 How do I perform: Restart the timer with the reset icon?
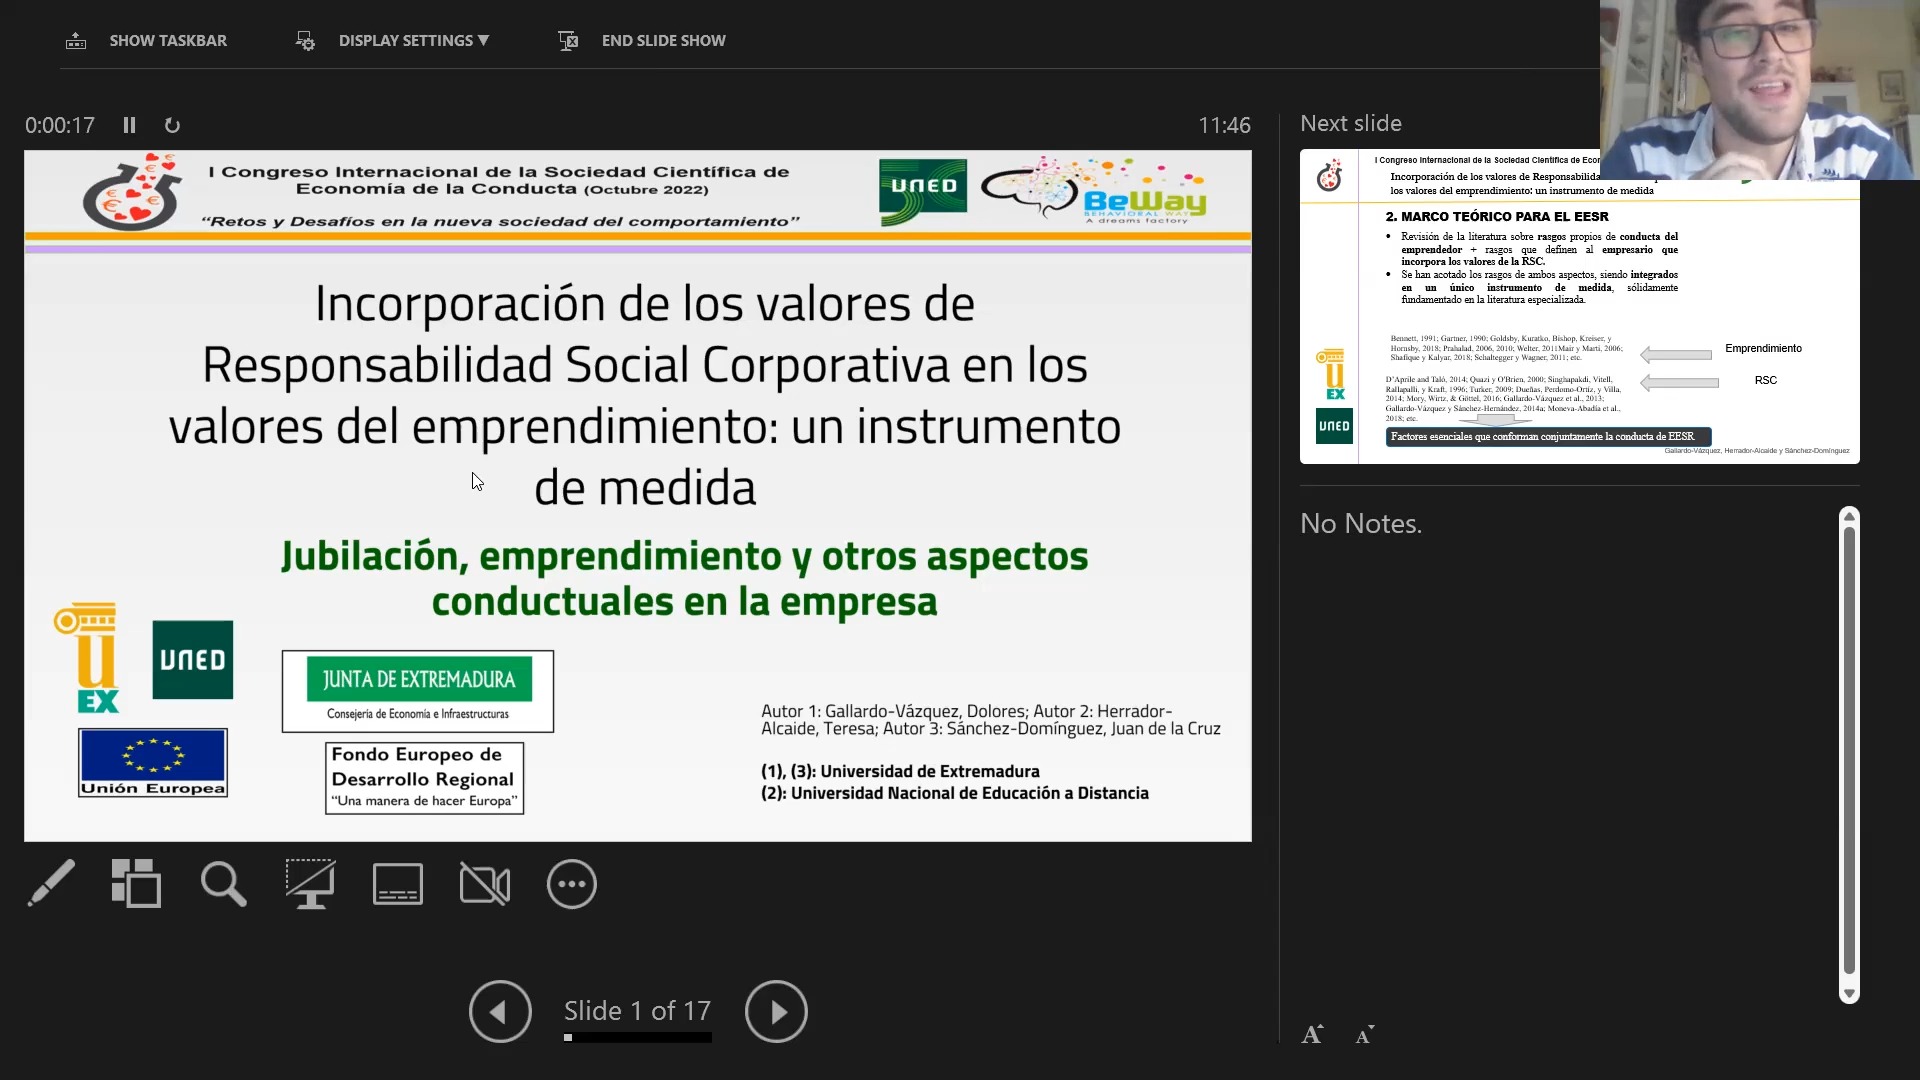[x=172, y=125]
